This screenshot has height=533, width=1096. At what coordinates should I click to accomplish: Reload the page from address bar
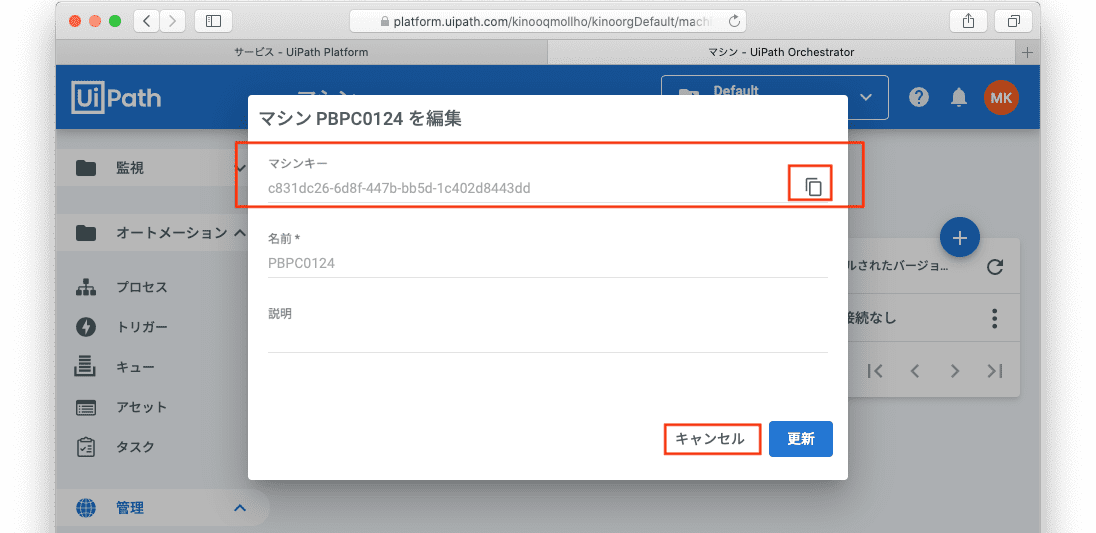pyautogui.click(x=734, y=22)
